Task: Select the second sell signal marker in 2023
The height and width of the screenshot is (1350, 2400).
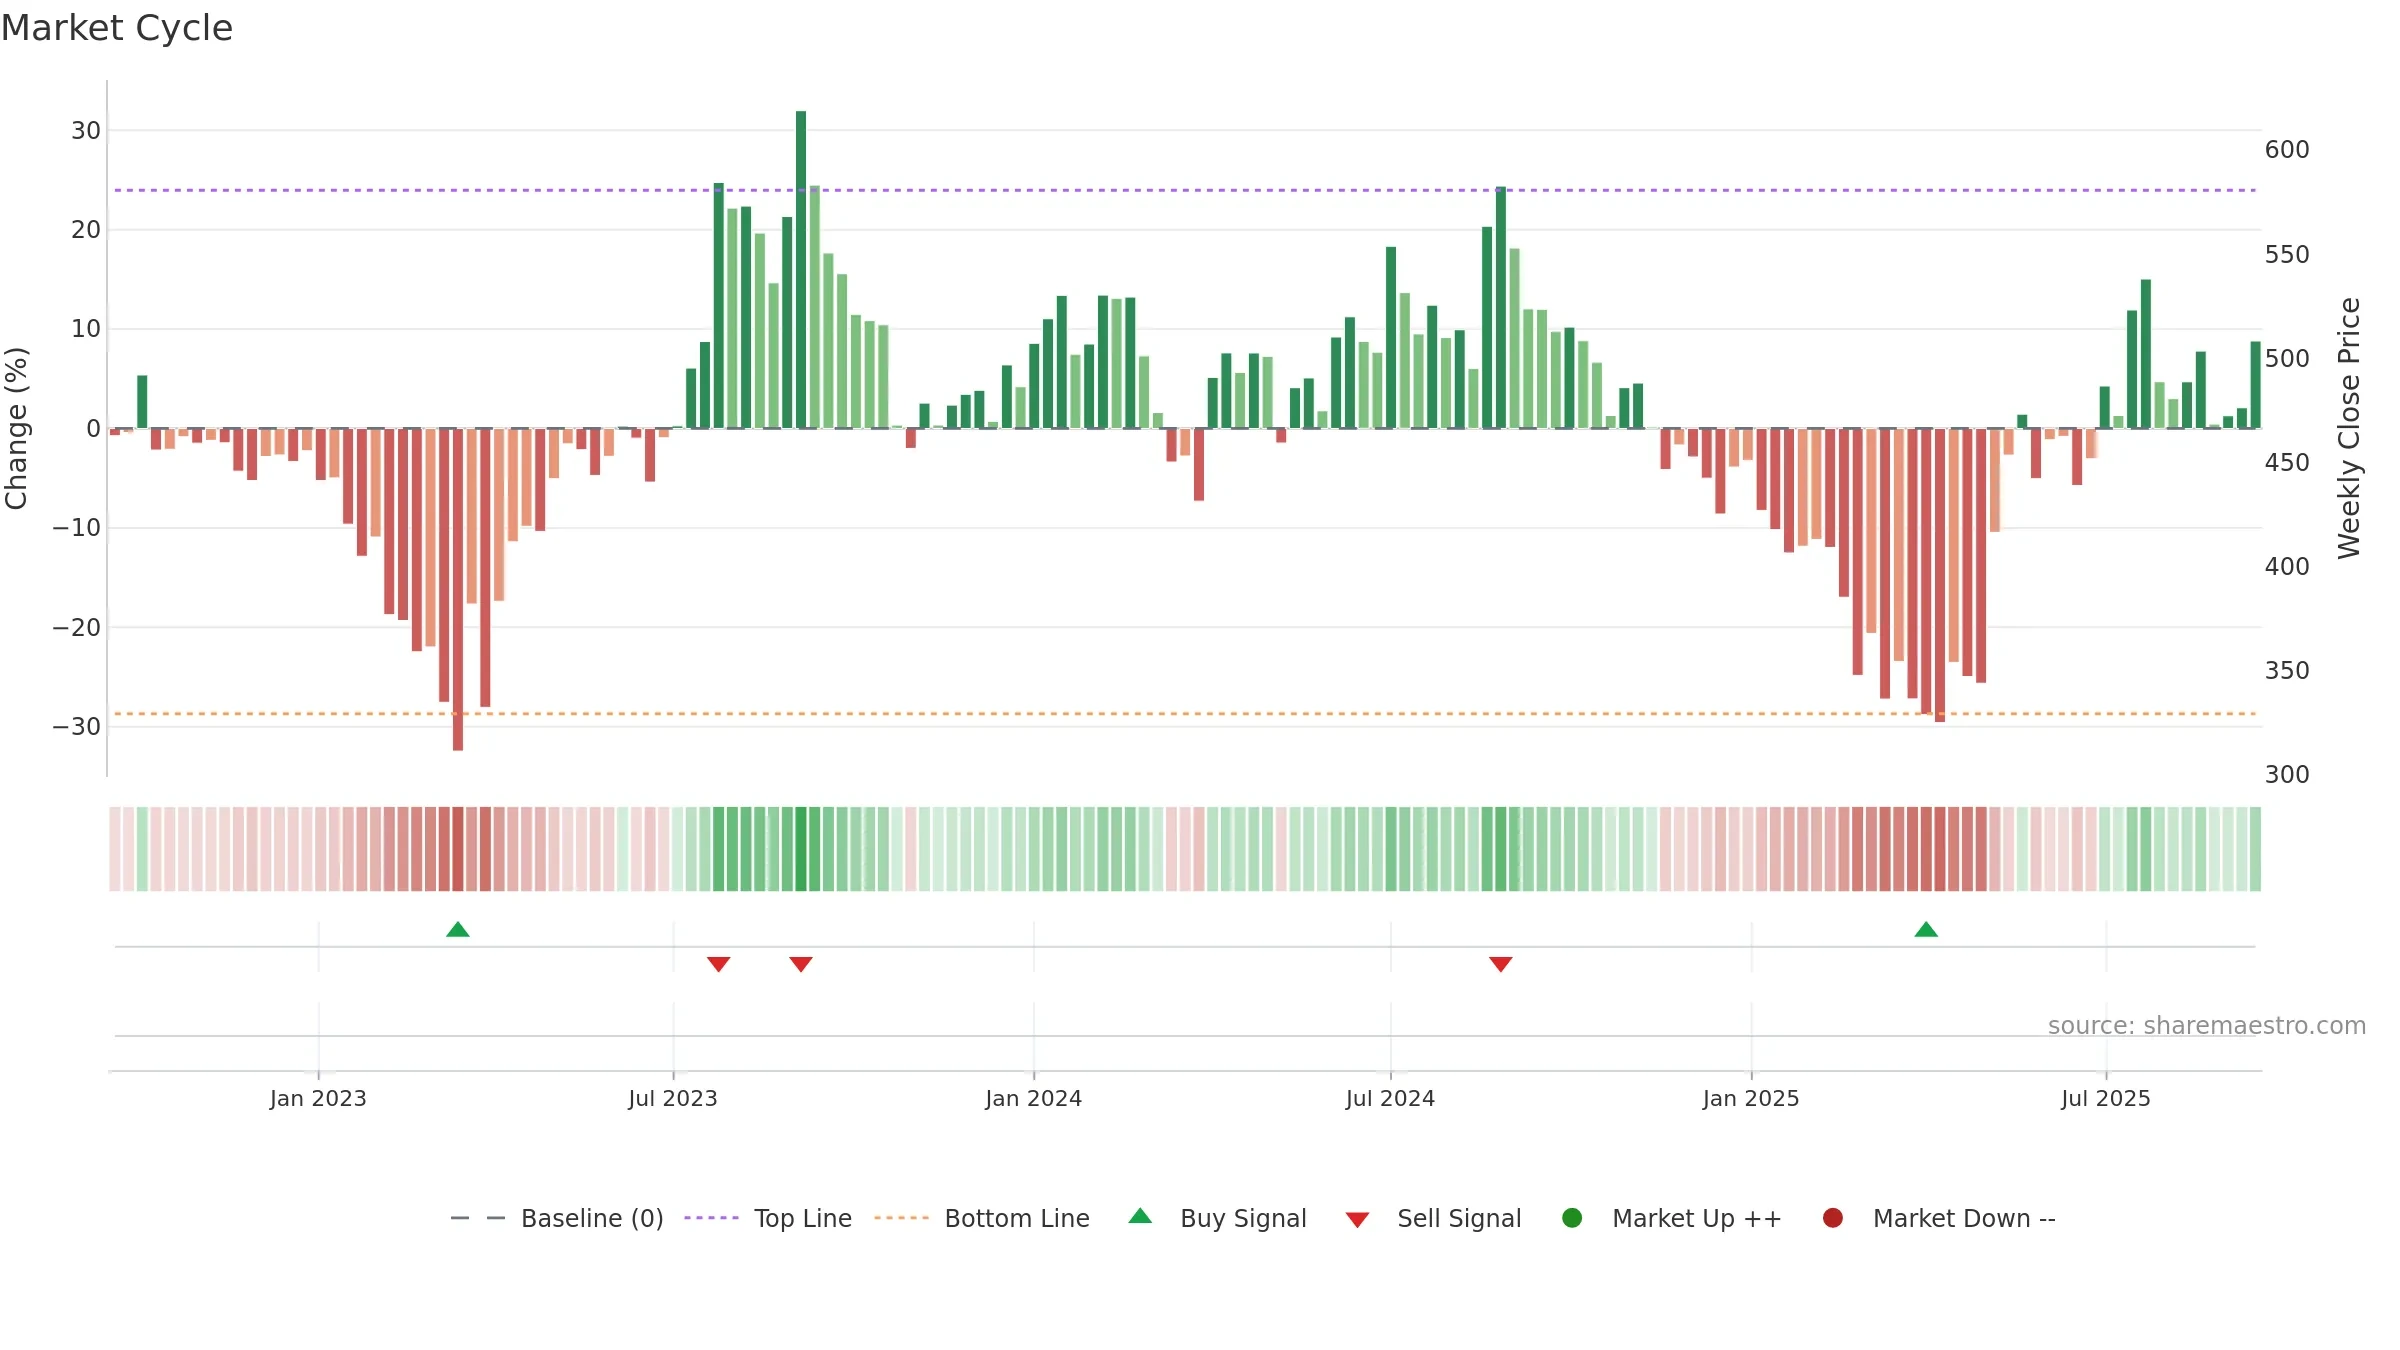Action: [801, 964]
